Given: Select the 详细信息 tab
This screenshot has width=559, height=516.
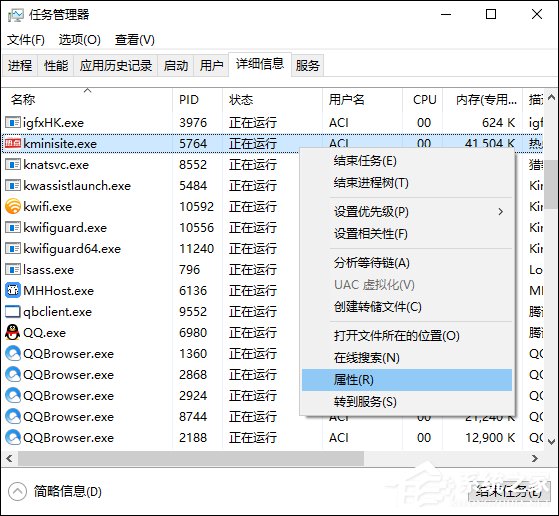Looking at the screenshot, I should tap(260, 64).
